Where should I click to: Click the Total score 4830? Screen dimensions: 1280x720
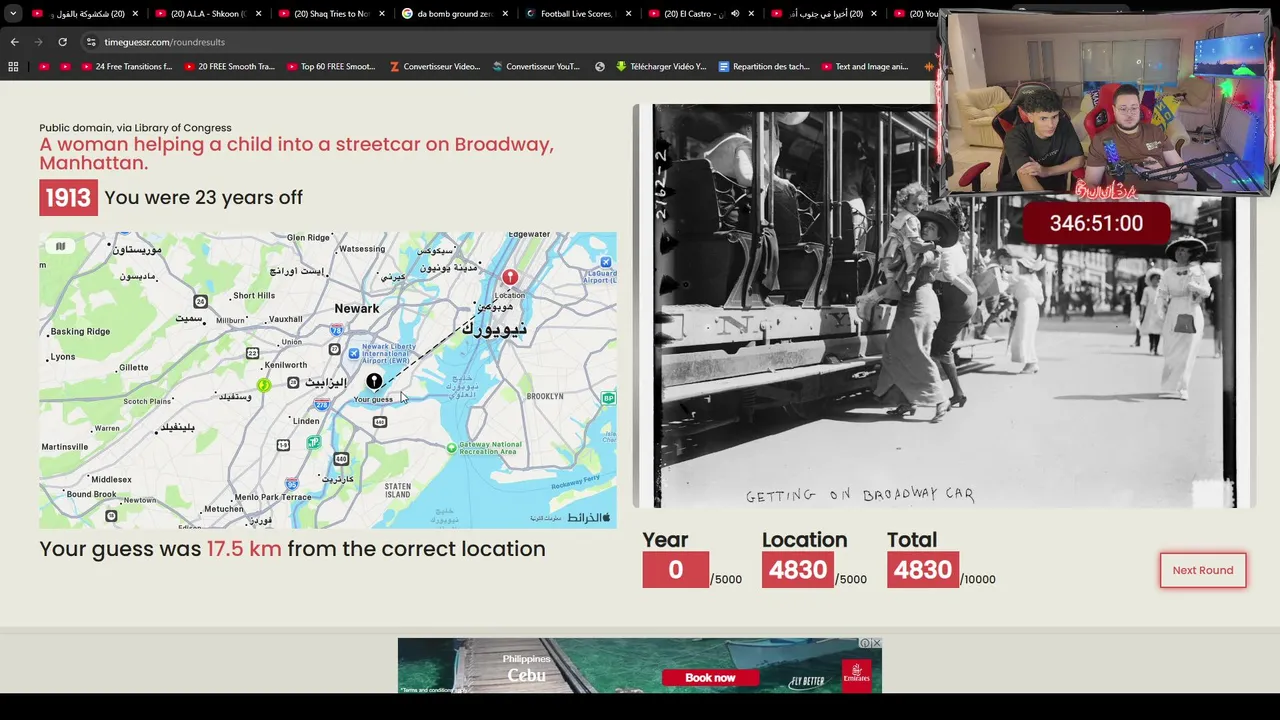point(923,570)
